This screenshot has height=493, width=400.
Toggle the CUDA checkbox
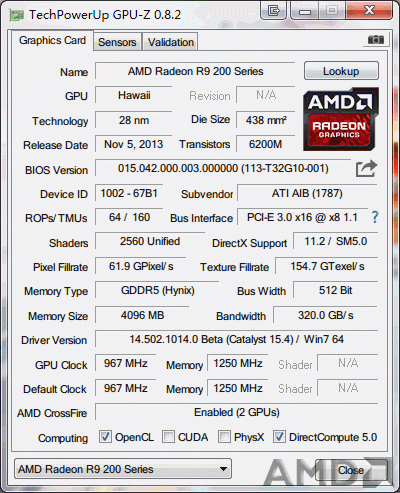point(168,436)
